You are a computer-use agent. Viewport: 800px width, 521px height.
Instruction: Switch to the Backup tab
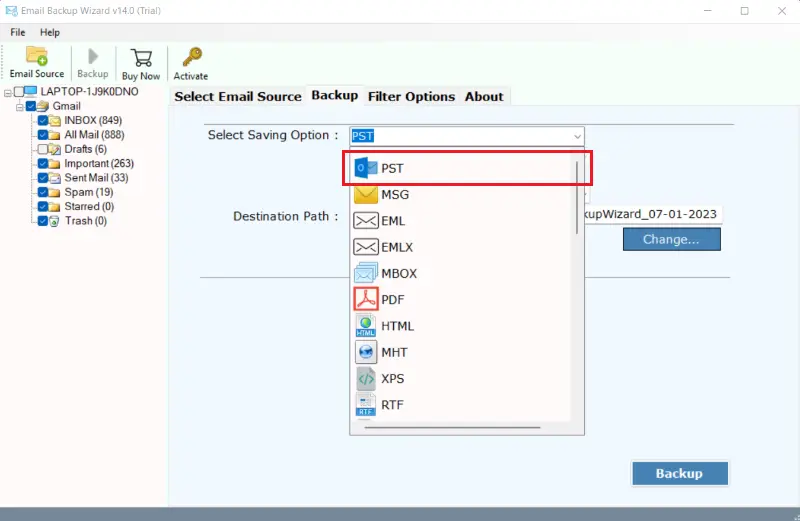[x=335, y=95]
